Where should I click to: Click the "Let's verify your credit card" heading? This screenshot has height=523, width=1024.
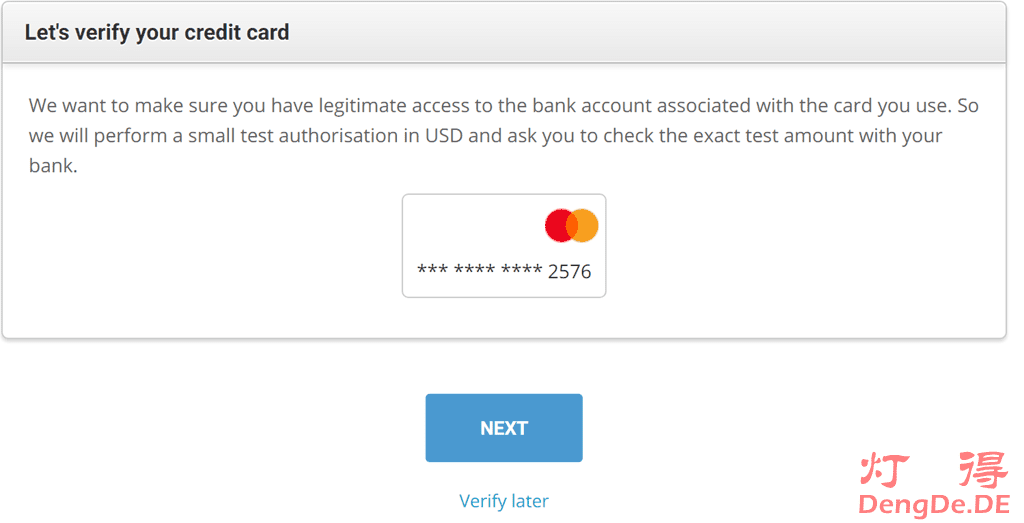click(x=157, y=32)
